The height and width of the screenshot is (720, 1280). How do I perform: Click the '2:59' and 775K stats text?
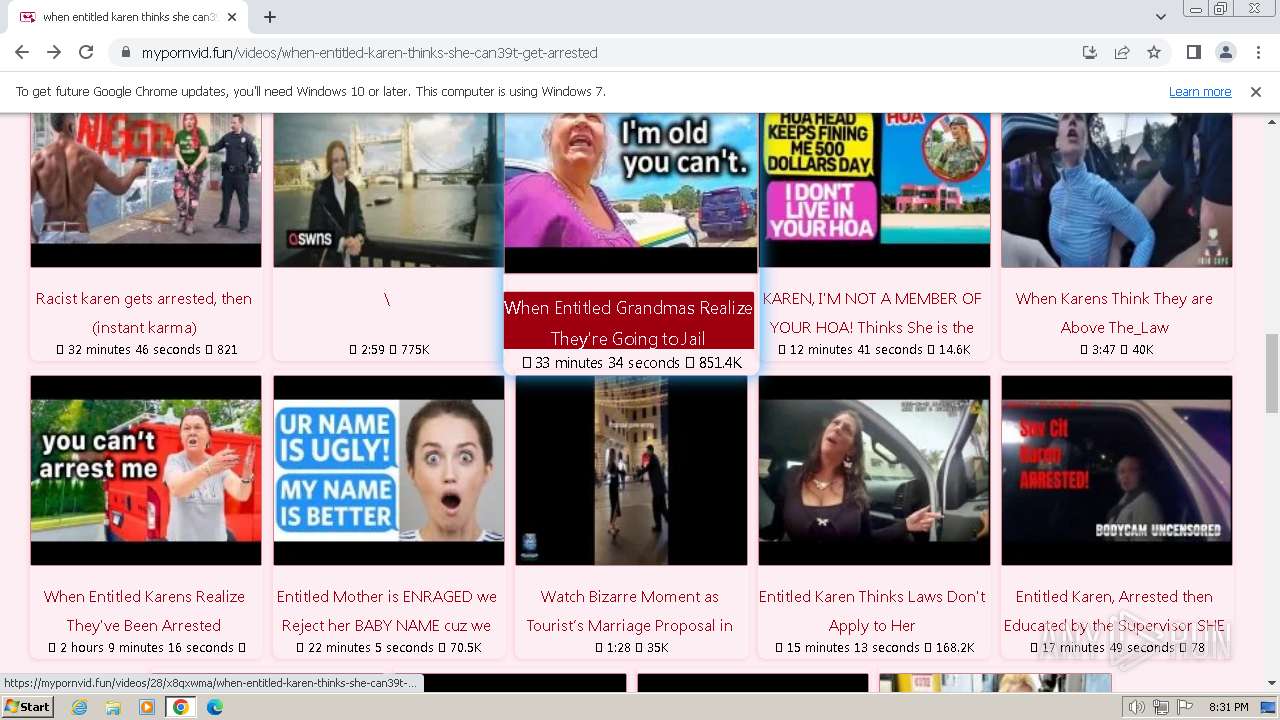(389, 350)
